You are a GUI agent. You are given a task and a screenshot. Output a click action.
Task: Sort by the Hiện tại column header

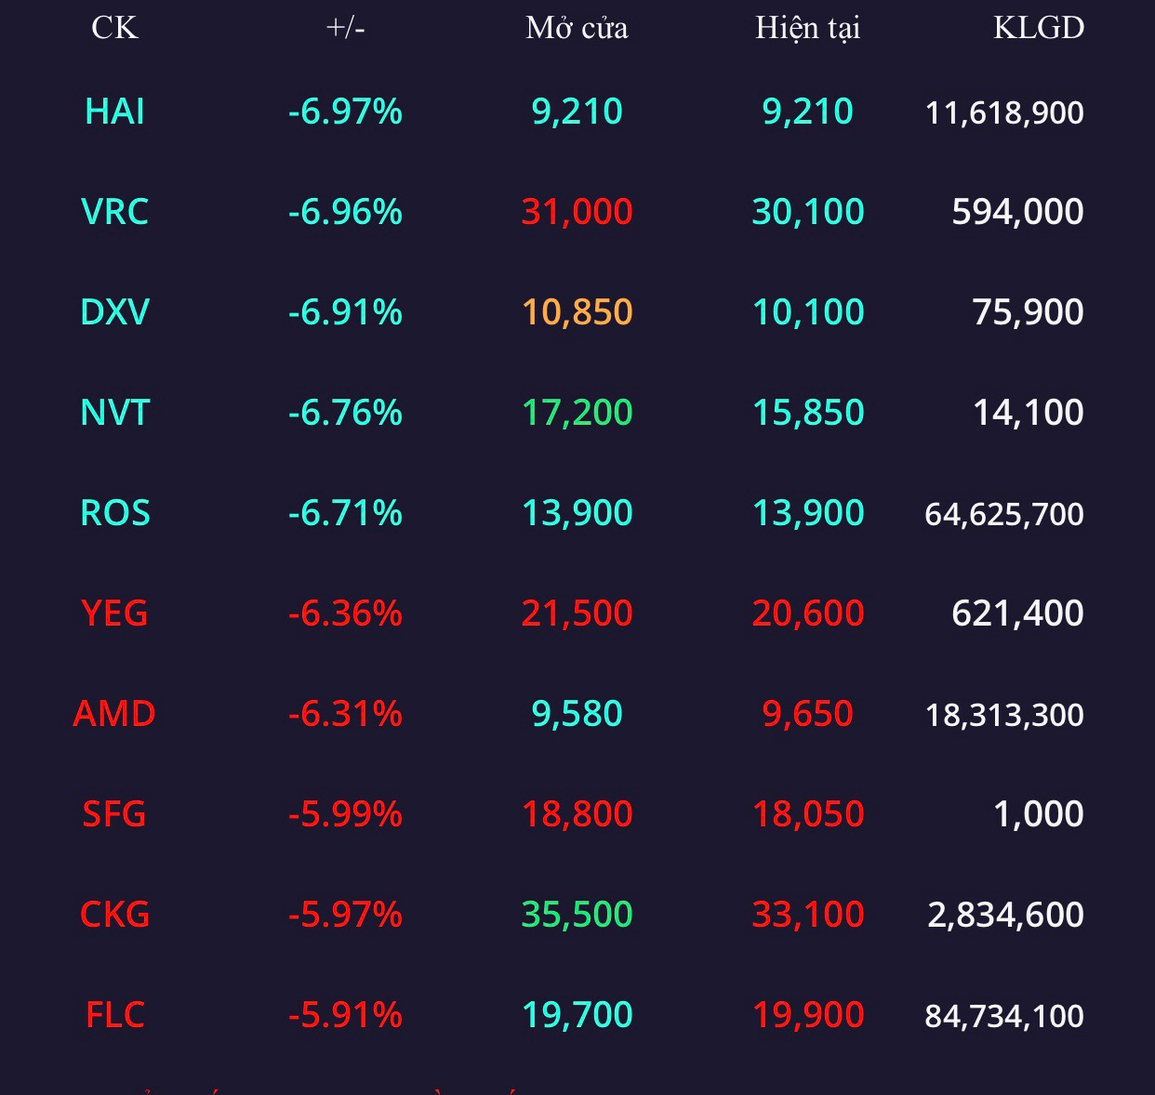(x=807, y=29)
